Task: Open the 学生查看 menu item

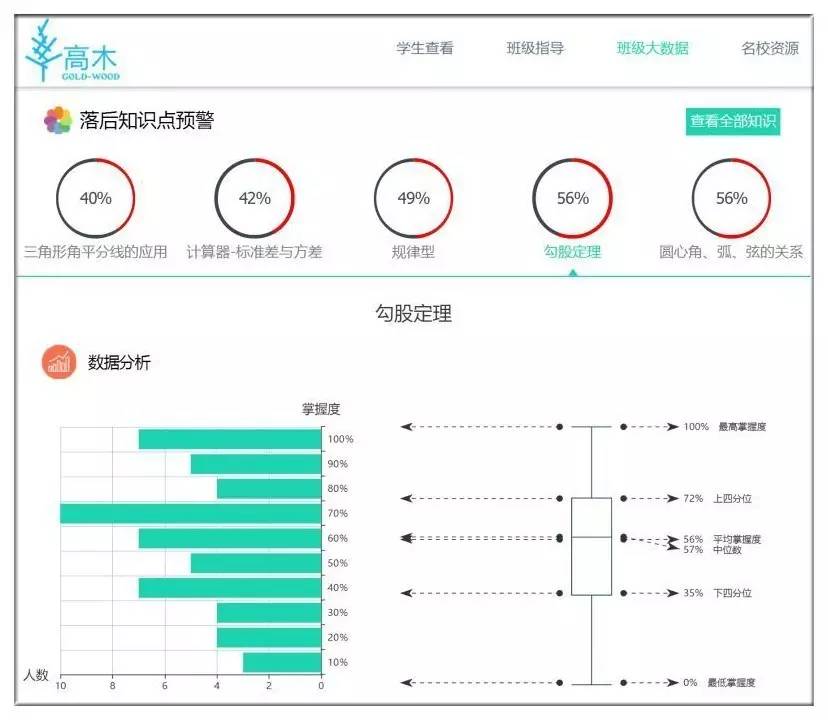Action: 424,48
